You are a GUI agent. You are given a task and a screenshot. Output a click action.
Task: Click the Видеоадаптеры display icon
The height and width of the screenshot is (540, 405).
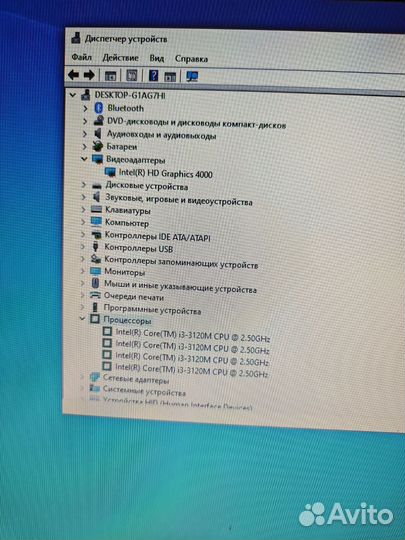coord(97,159)
